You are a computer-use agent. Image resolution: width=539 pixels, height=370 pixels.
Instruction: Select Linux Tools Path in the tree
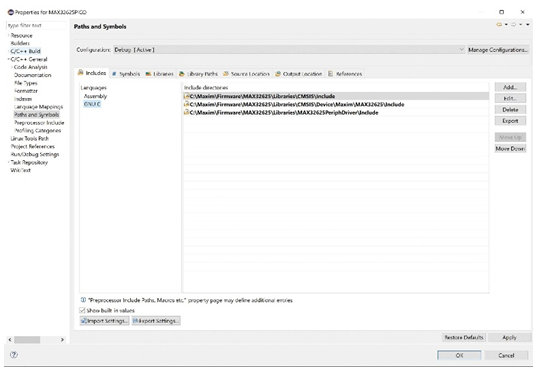[30, 138]
